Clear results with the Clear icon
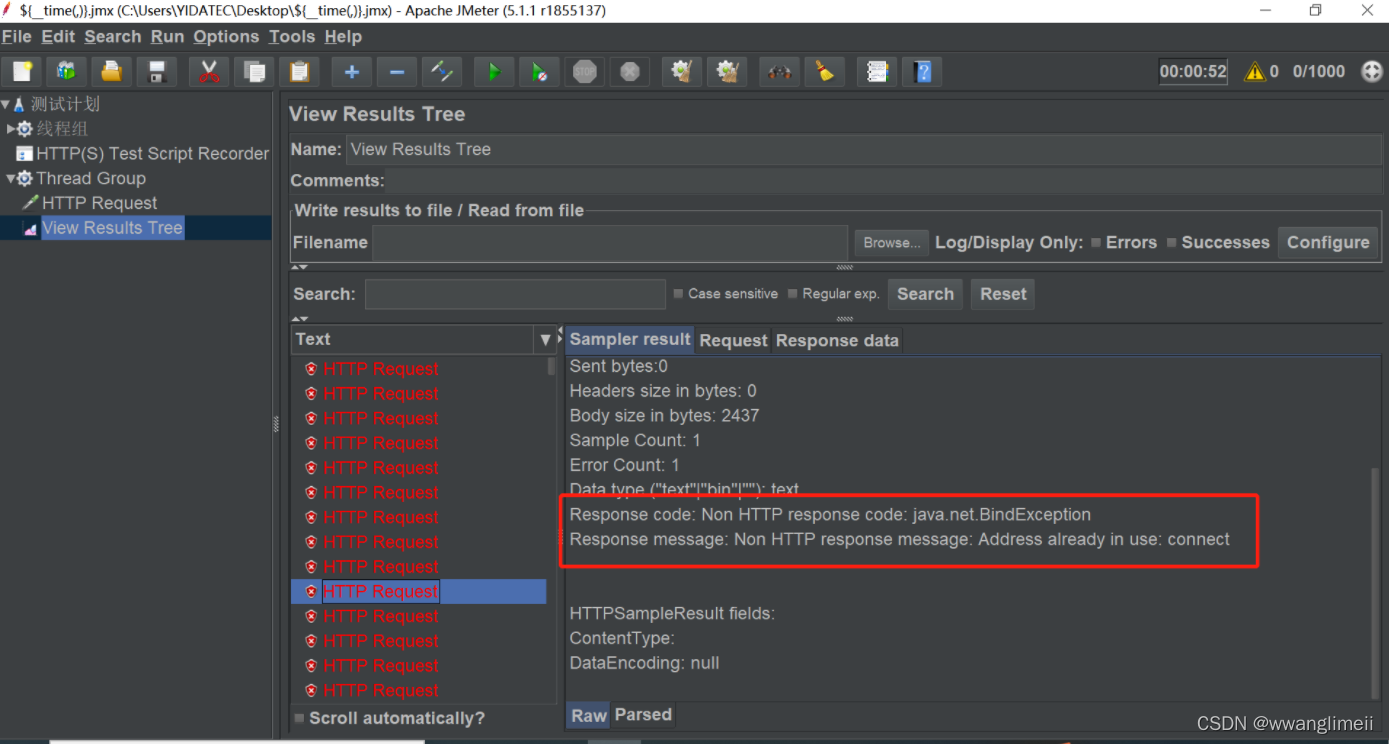1389x744 pixels. click(x=682, y=71)
